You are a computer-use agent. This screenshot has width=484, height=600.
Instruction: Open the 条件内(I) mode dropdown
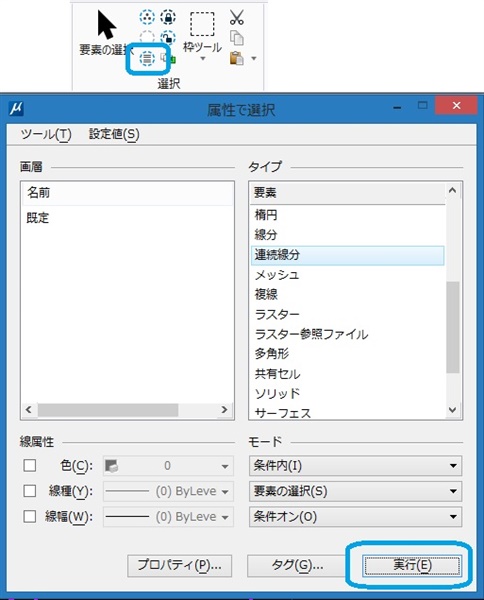pos(355,466)
